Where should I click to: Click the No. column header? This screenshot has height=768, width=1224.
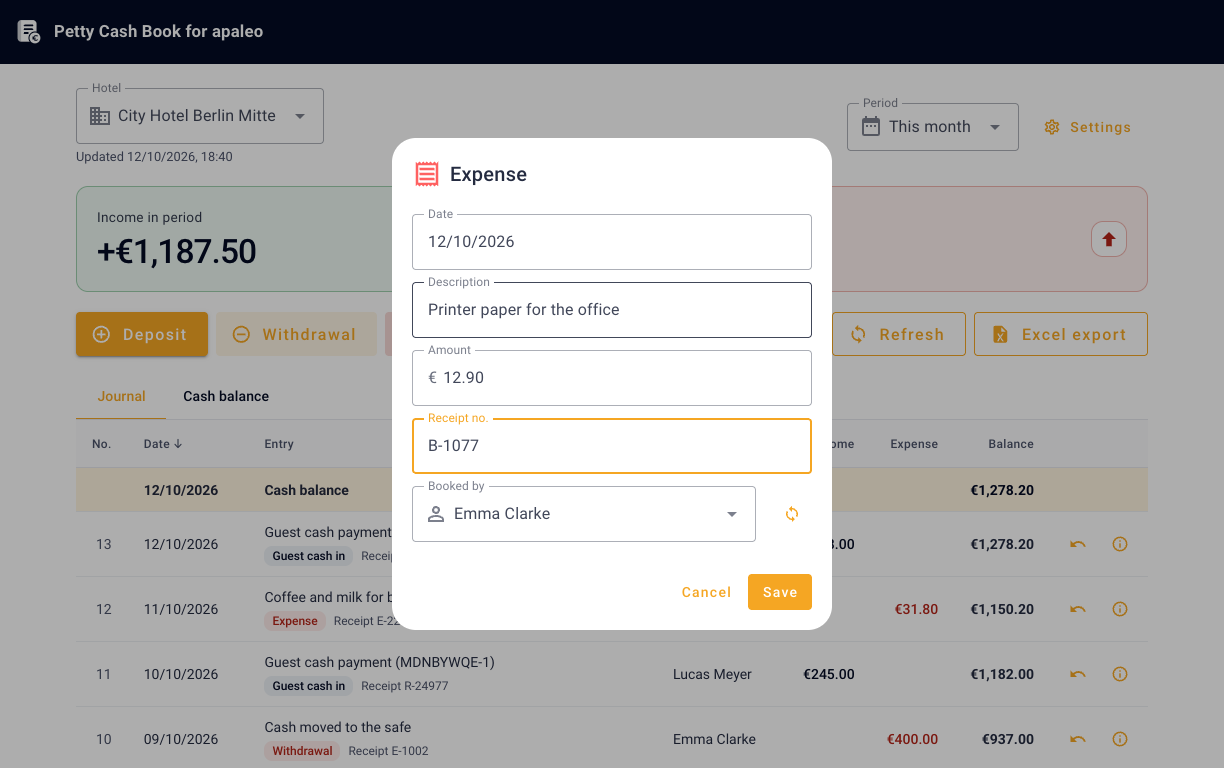(101, 444)
